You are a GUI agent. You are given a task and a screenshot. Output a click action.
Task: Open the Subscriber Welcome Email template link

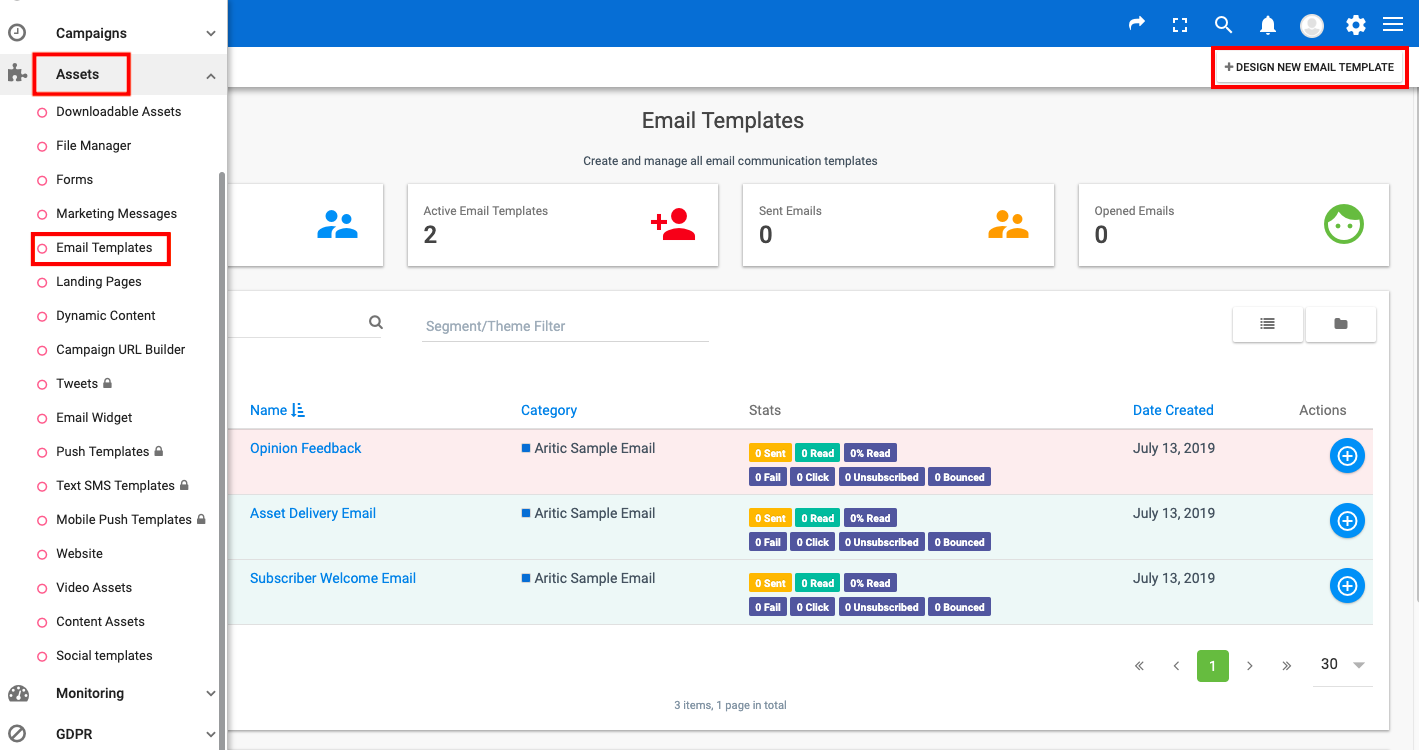point(333,578)
